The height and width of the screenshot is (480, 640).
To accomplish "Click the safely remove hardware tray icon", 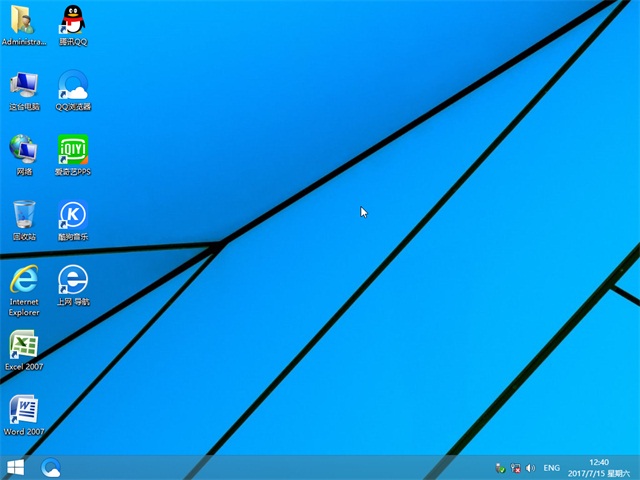I will pos(500,468).
